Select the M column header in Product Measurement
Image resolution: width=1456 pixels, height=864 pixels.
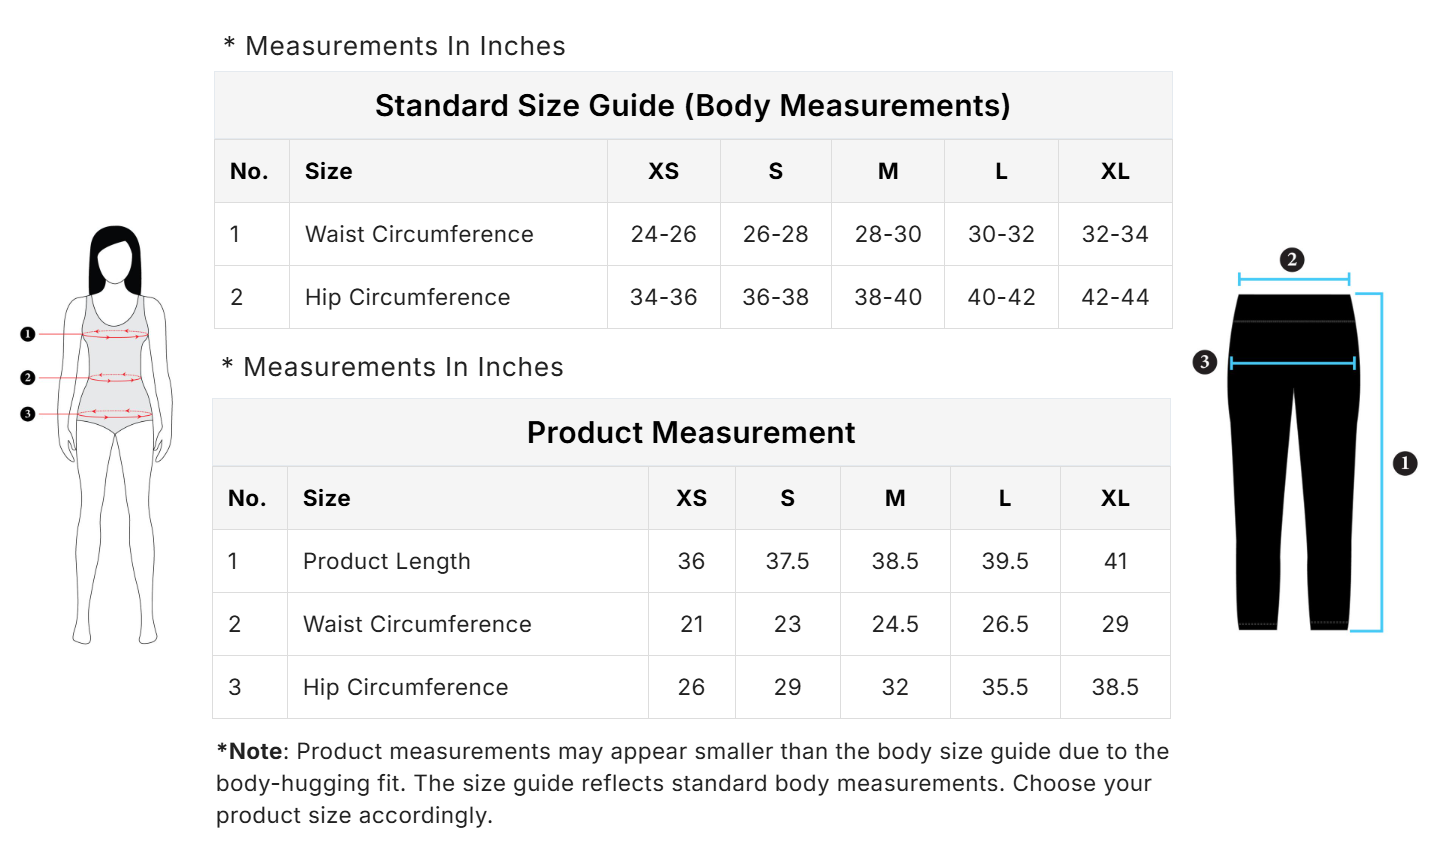tap(895, 499)
